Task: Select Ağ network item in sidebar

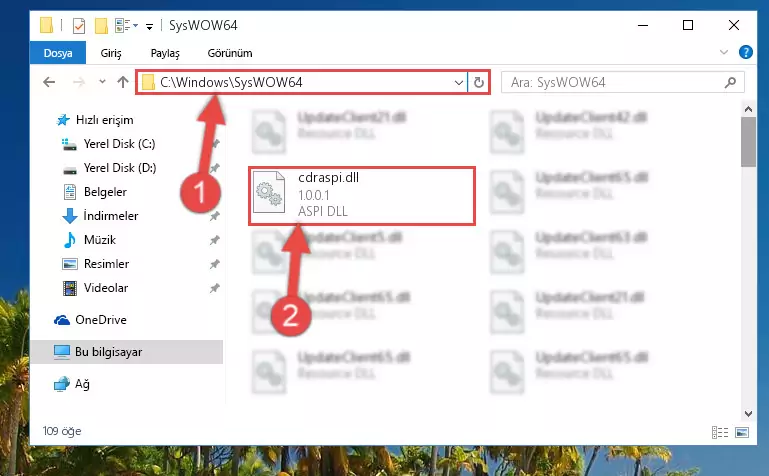Action: pos(82,384)
